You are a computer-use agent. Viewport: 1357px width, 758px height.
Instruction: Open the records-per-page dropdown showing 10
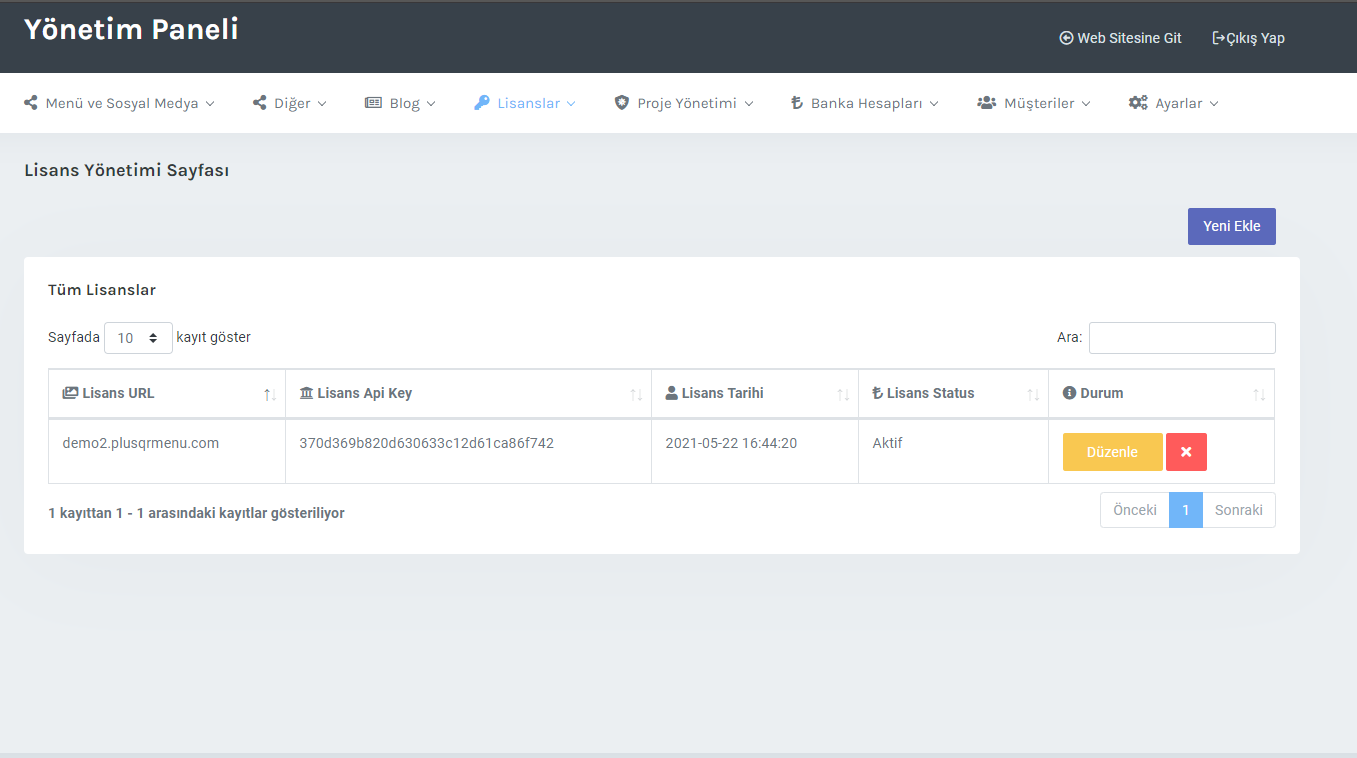pos(138,338)
